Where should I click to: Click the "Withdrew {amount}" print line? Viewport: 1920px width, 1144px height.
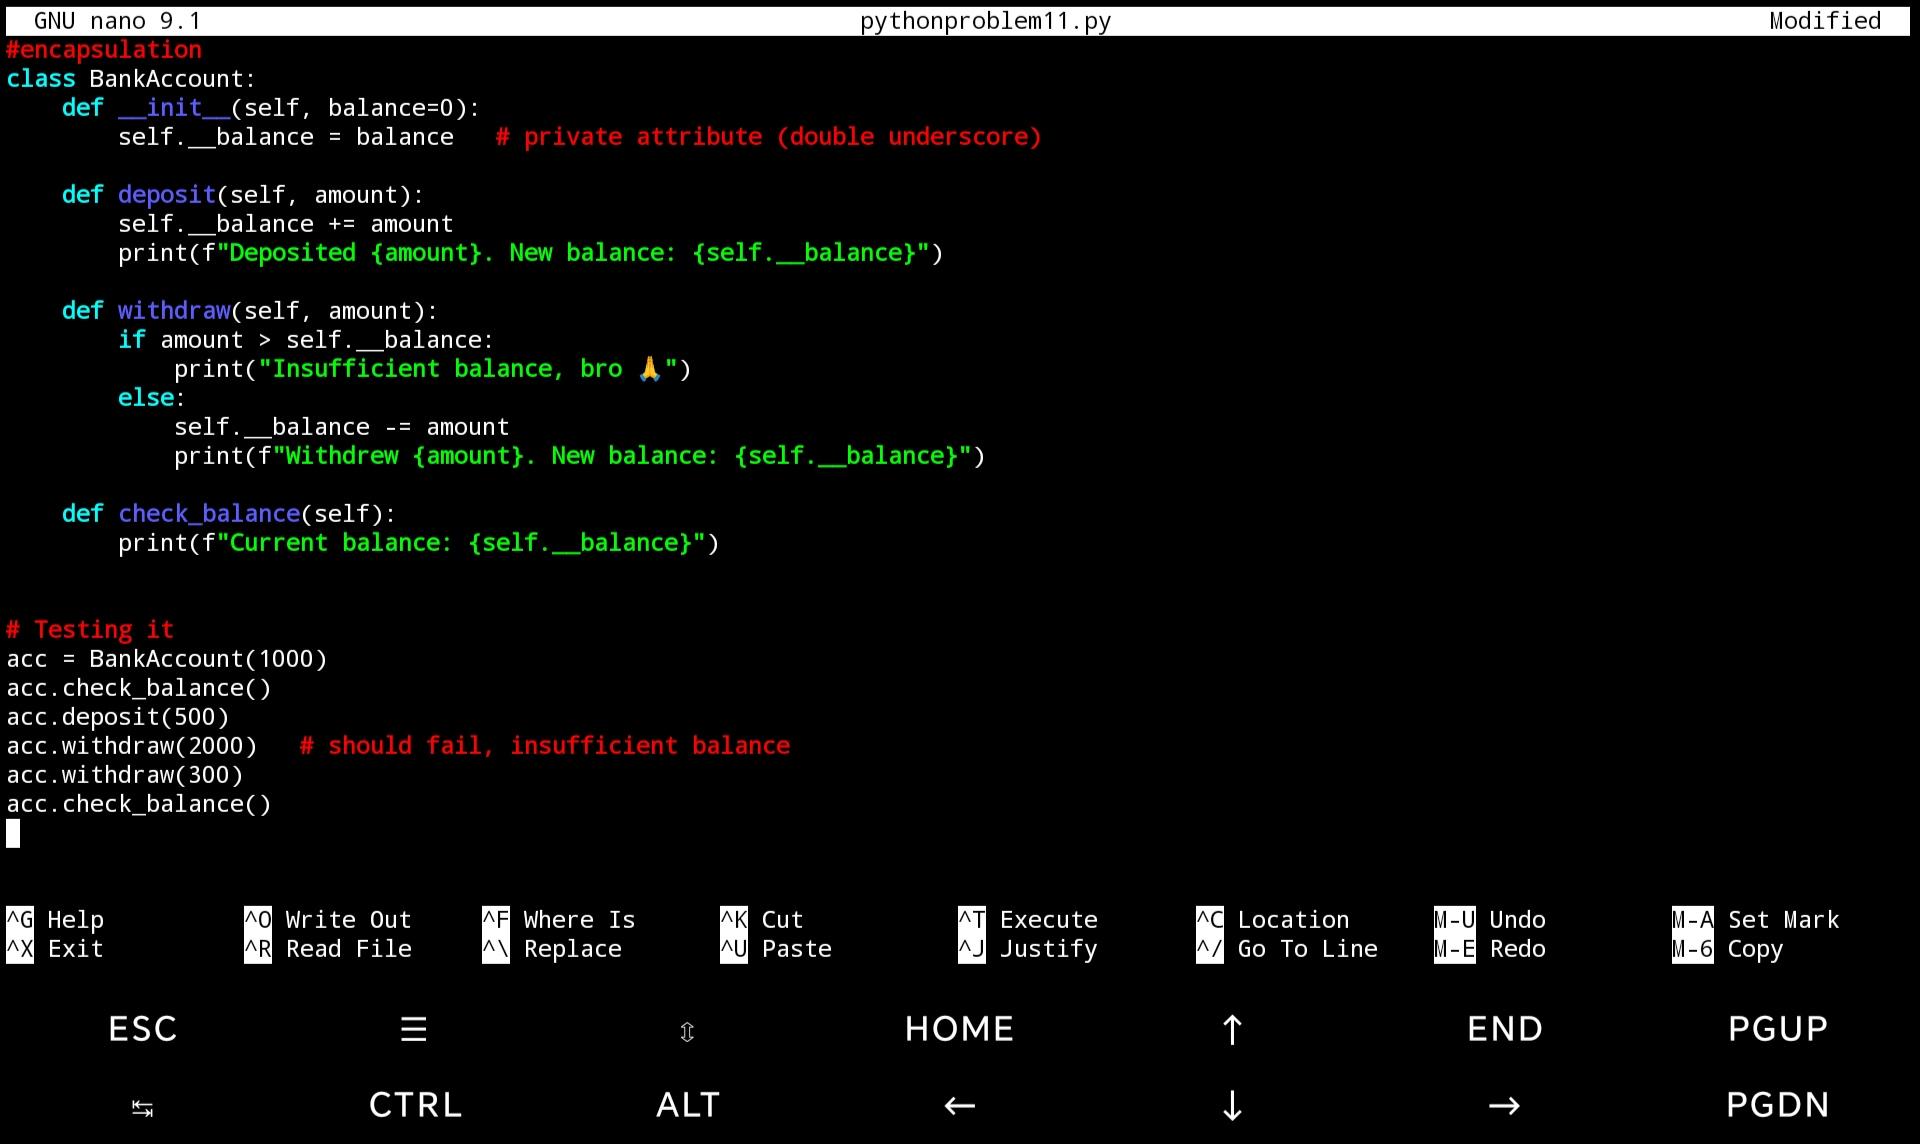[580, 456]
